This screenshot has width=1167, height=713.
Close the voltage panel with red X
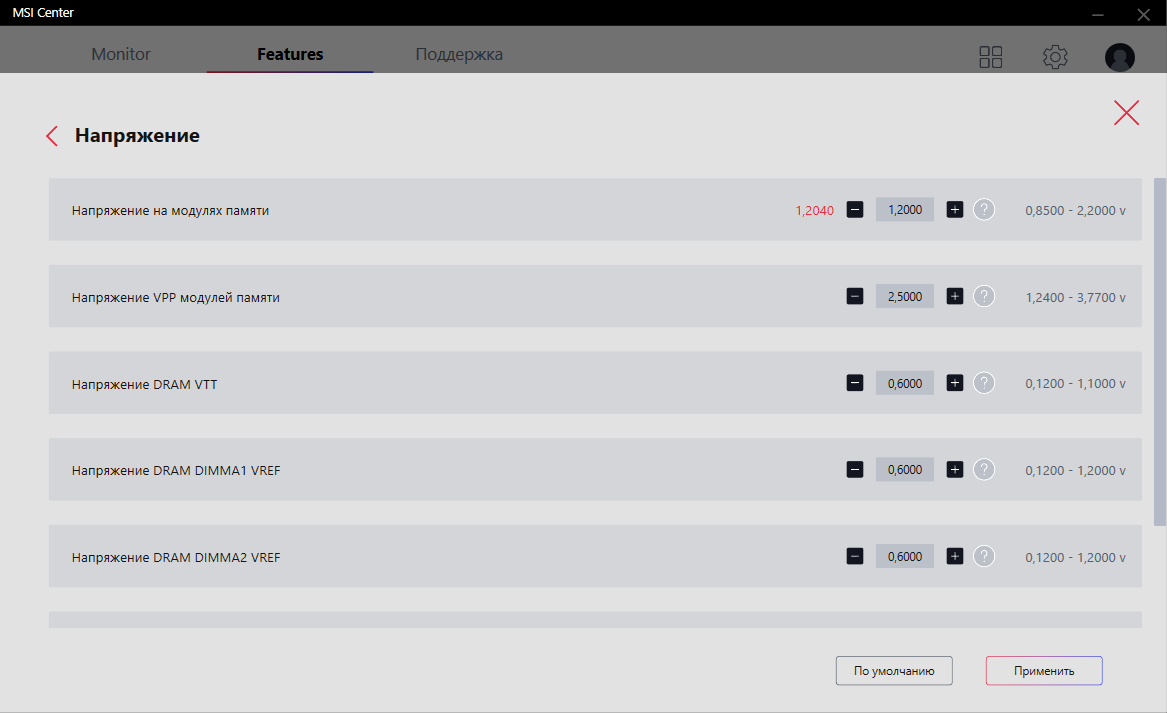(1126, 113)
